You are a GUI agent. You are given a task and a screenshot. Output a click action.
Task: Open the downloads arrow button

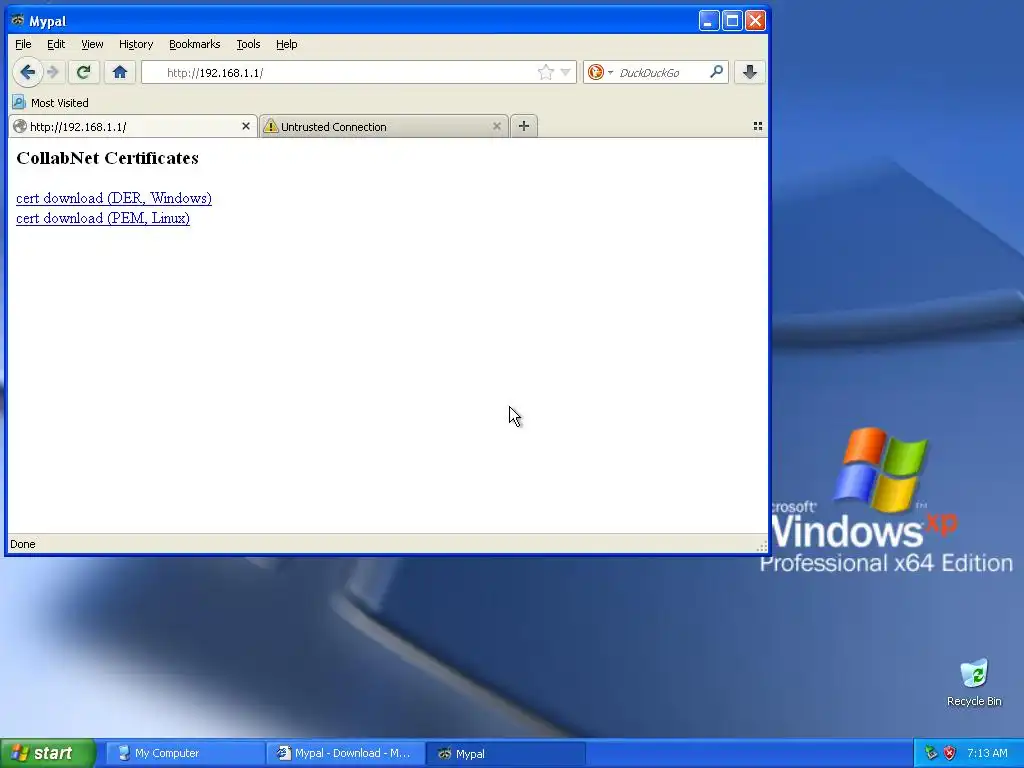(x=749, y=72)
